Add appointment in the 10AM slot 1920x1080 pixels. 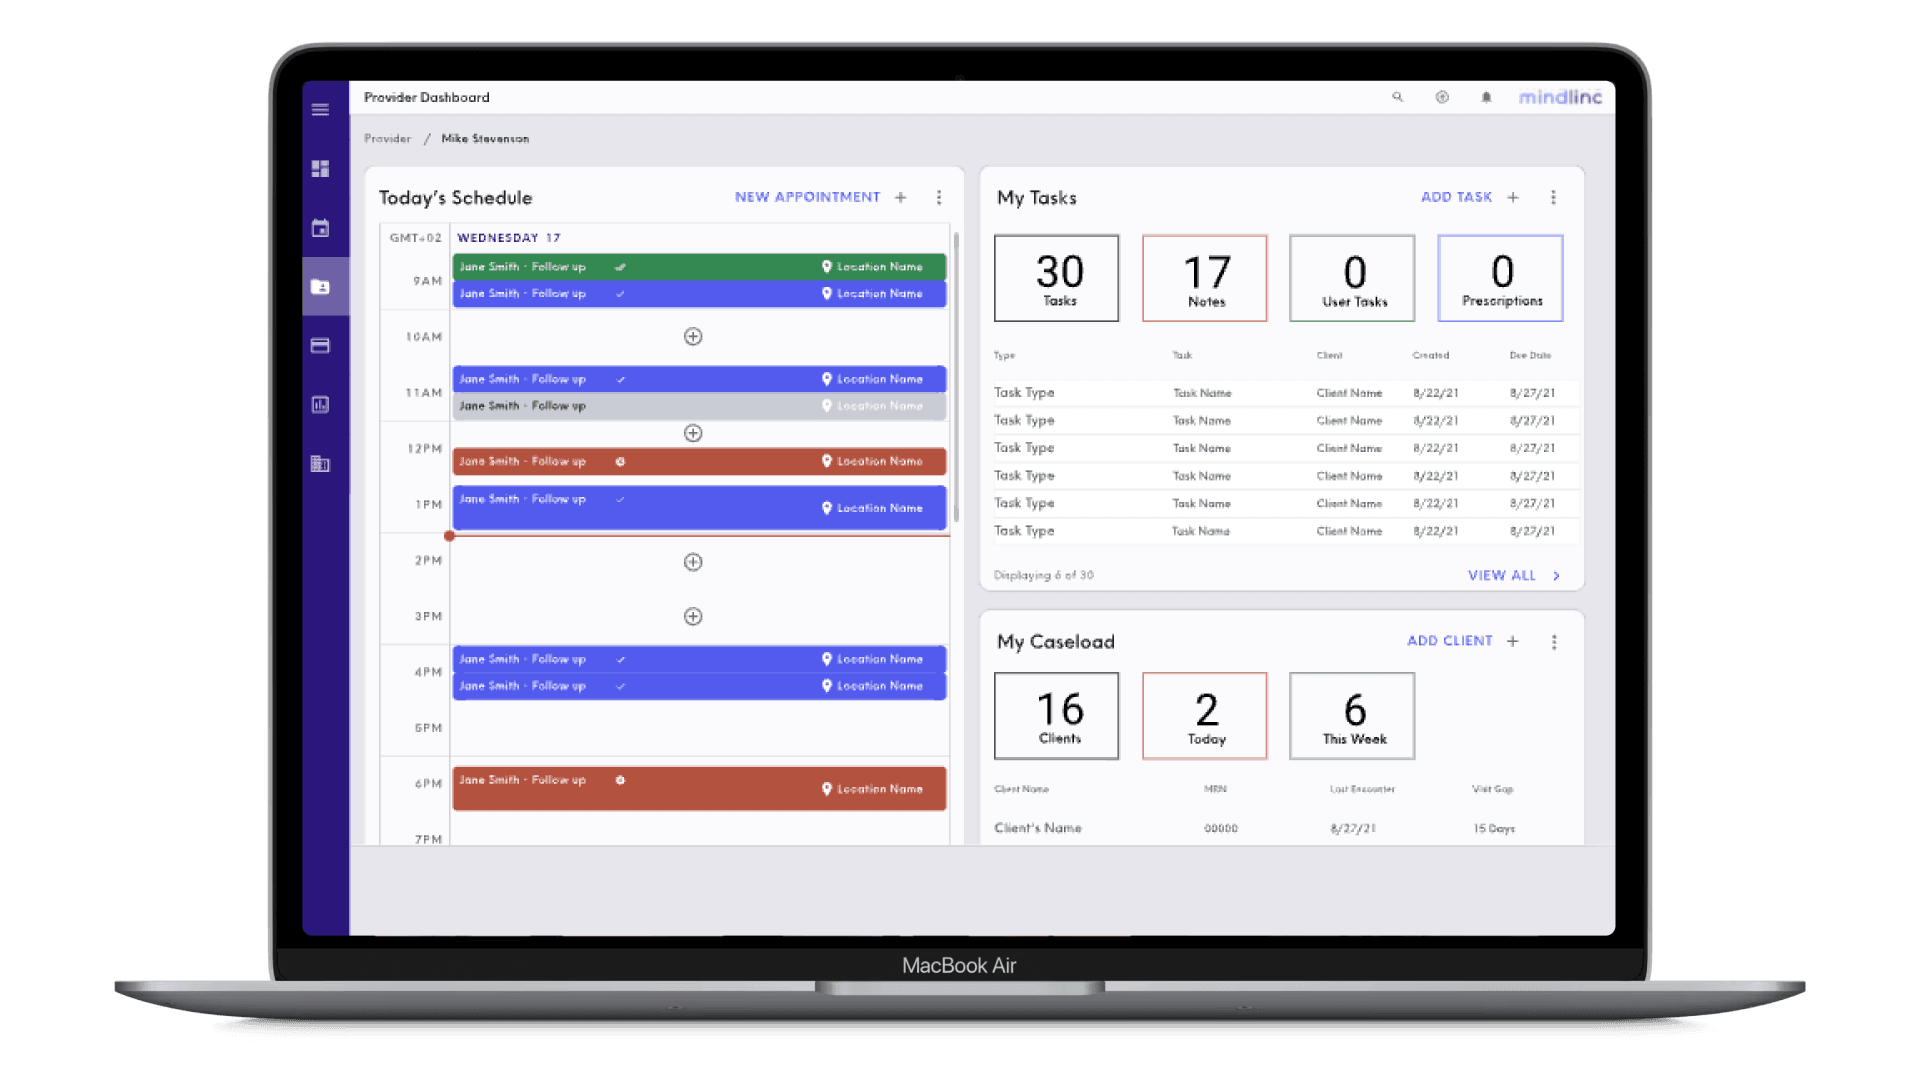point(693,337)
